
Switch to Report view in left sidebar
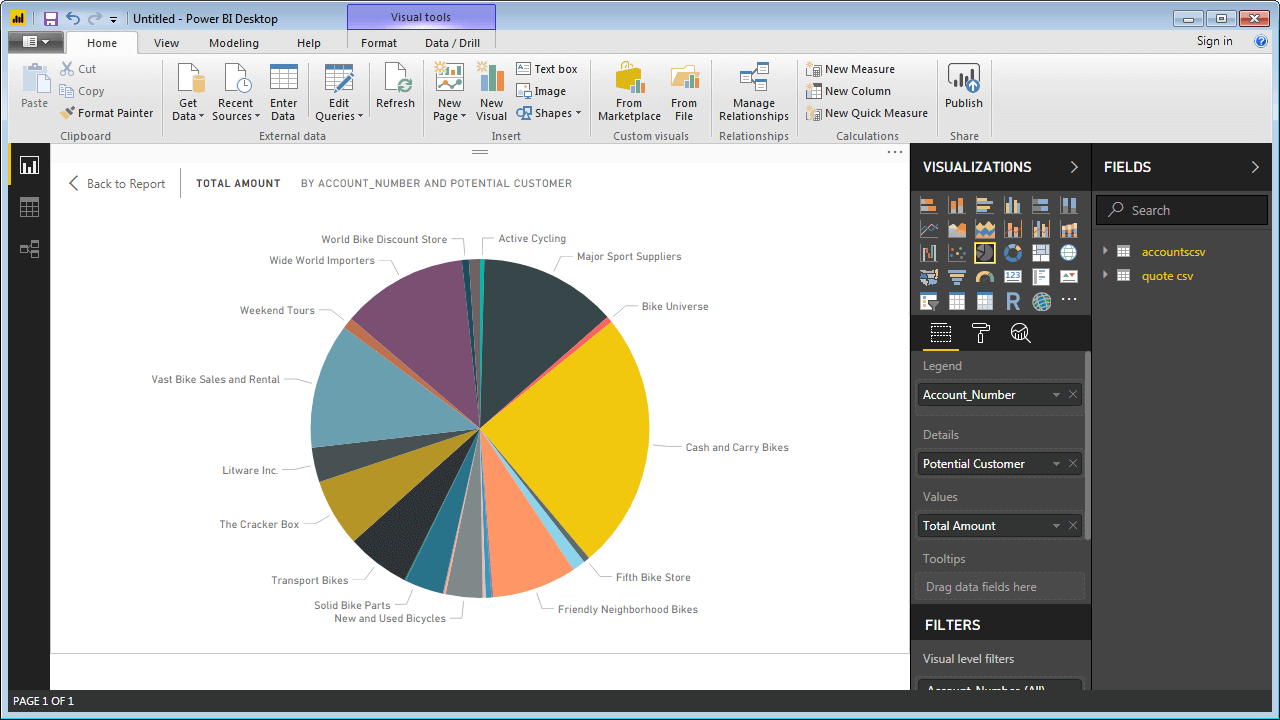click(29, 165)
